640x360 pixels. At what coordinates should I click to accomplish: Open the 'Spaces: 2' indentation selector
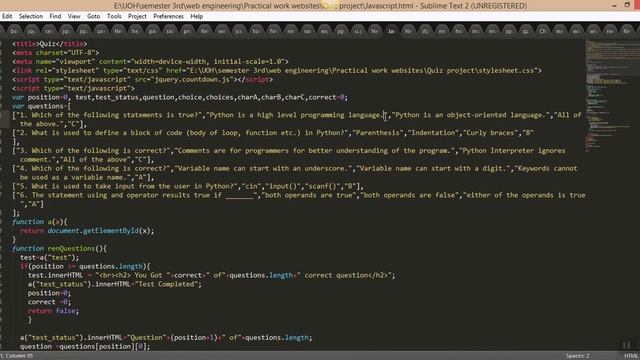click(578, 356)
